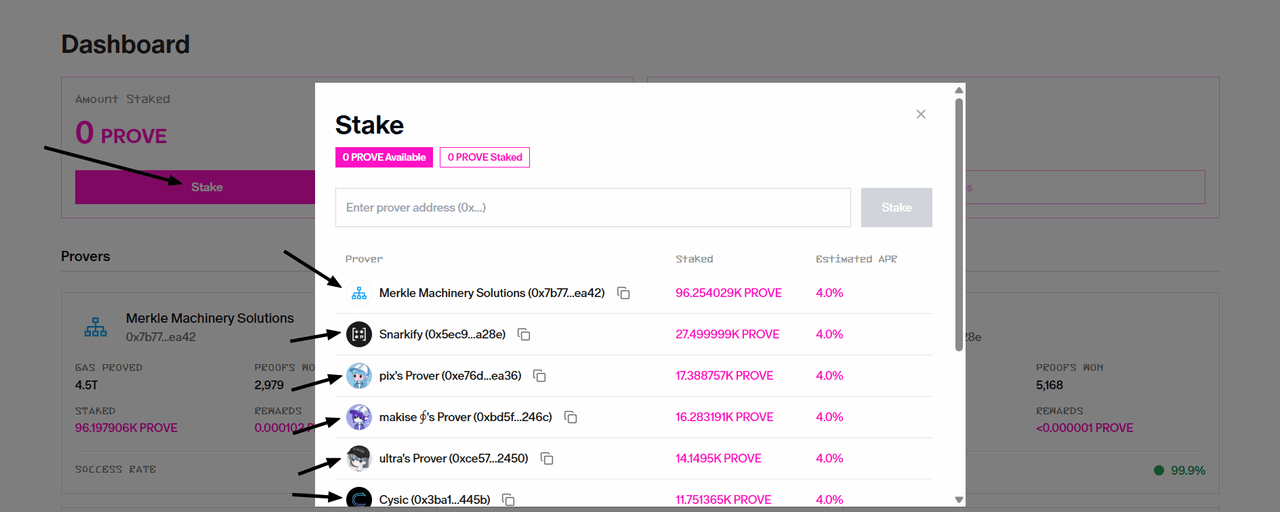Select ultra's Prover row
1280x512 pixels.
[633, 458]
